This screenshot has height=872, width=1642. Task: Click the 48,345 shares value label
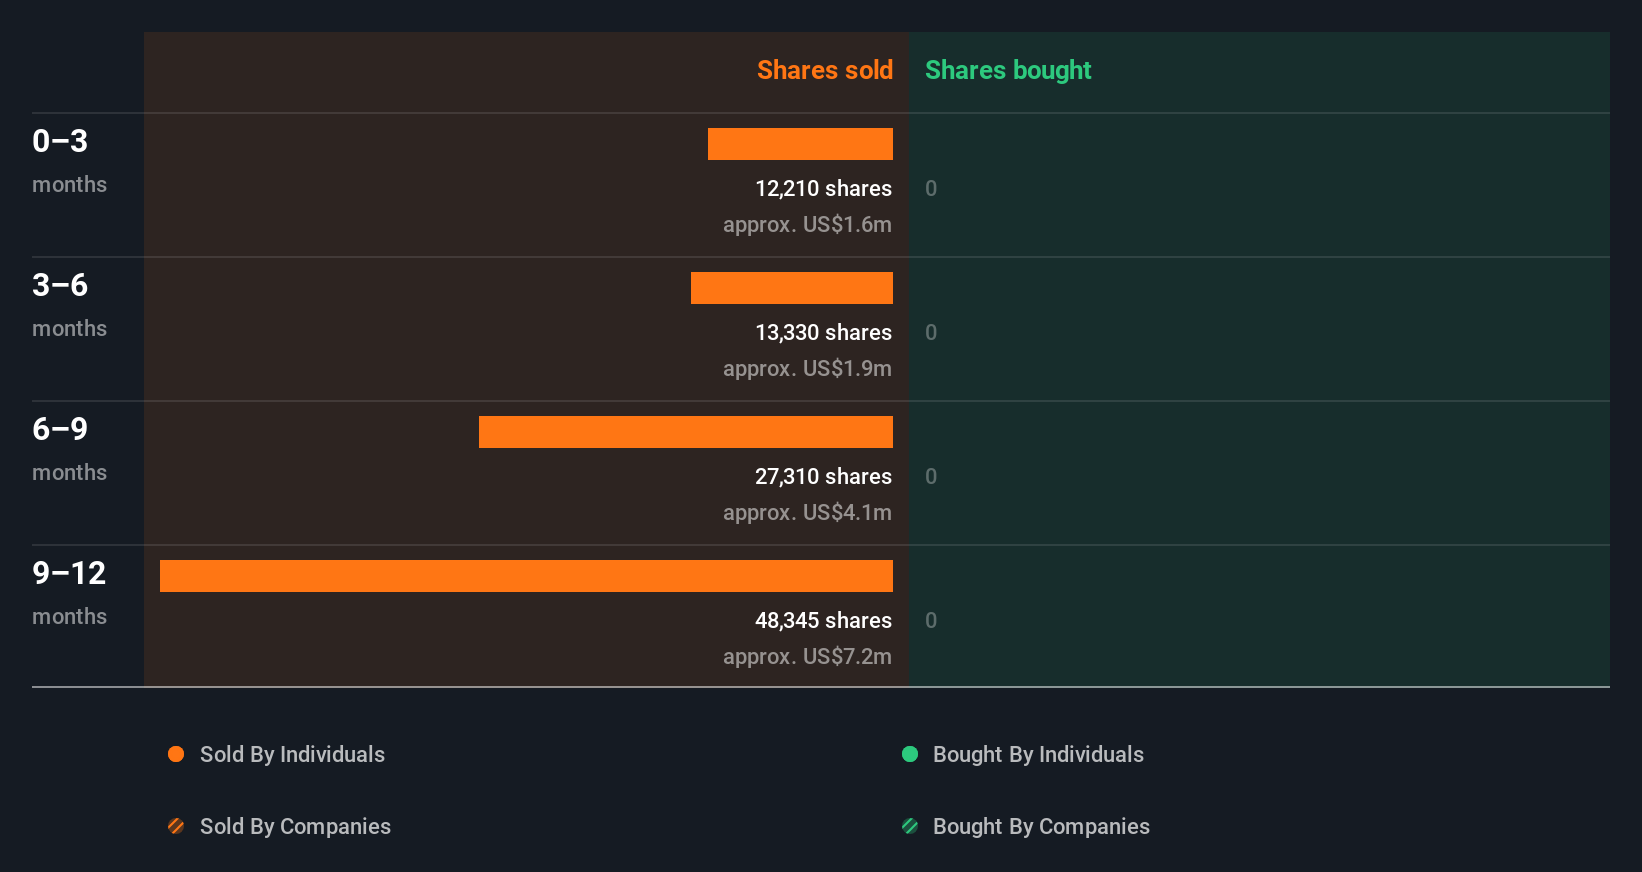pos(823,620)
